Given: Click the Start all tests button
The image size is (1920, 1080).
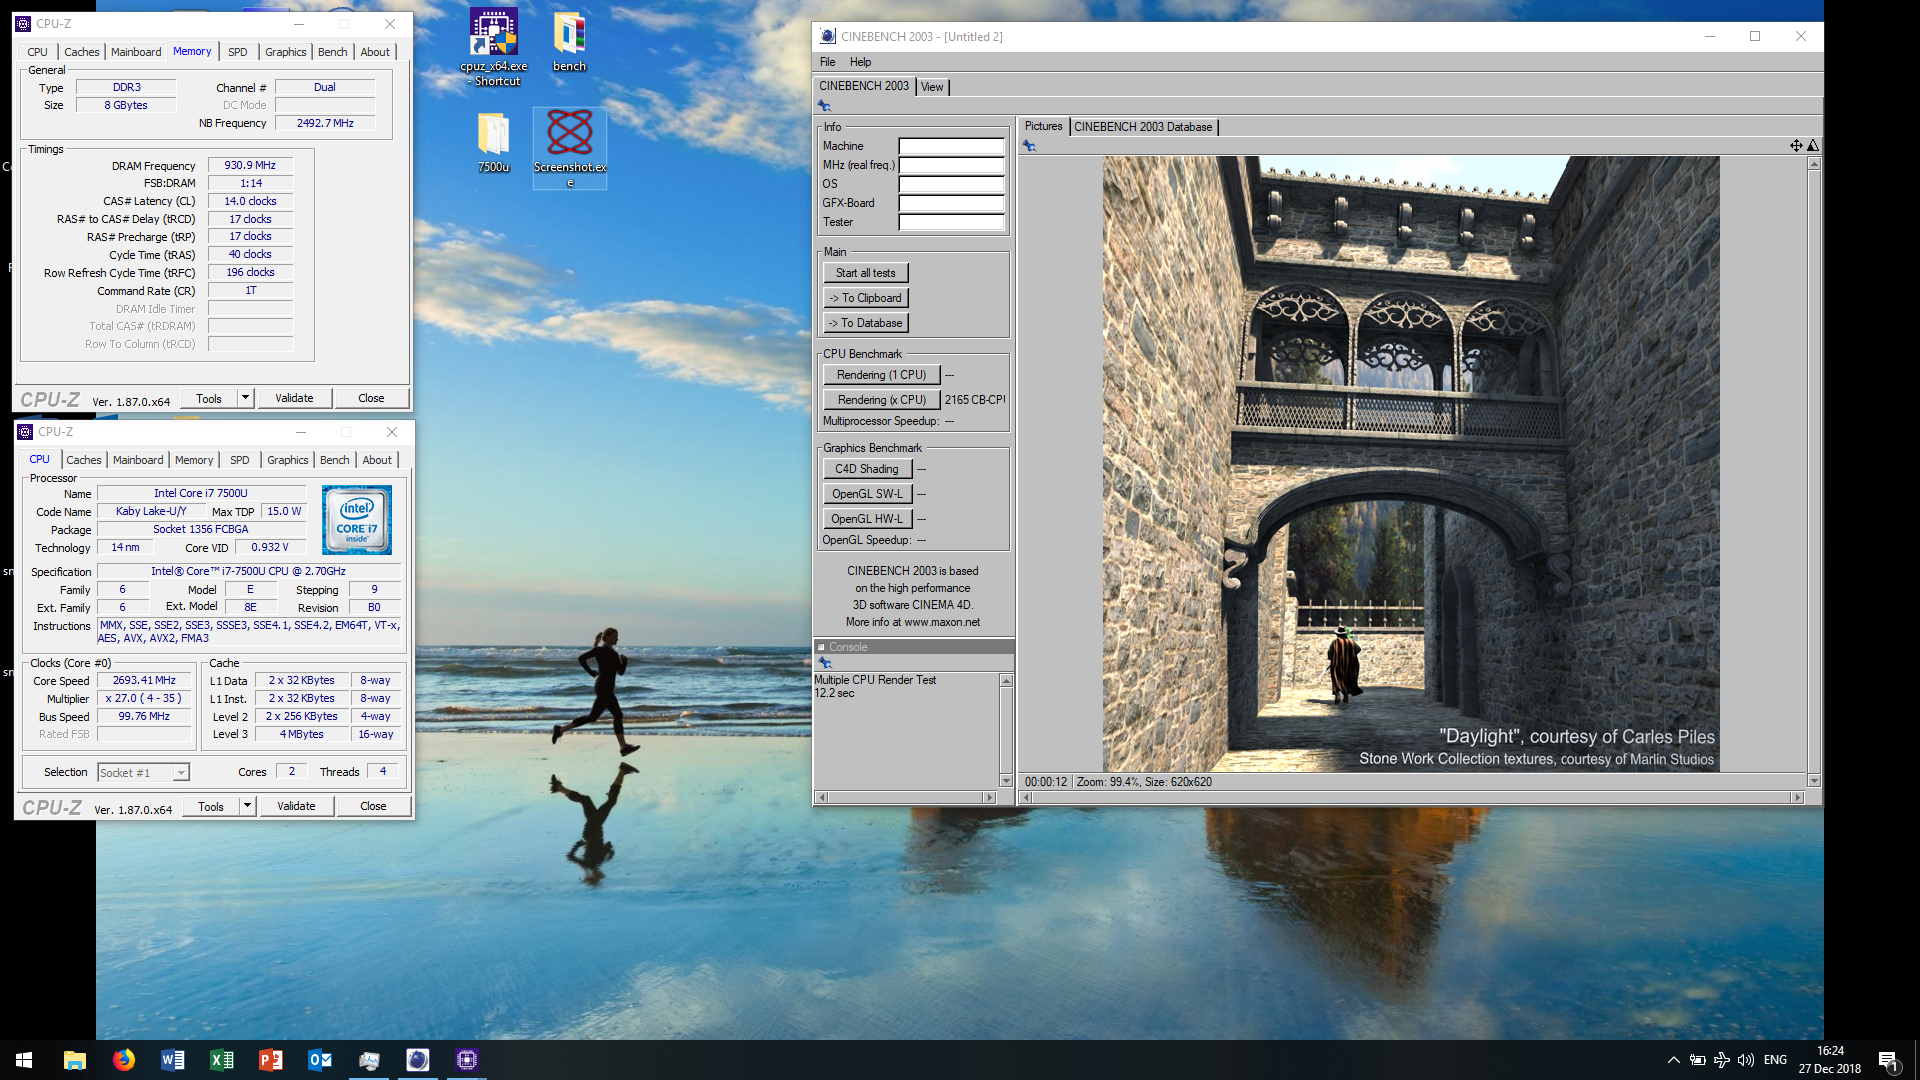Looking at the screenshot, I should (x=866, y=273).
